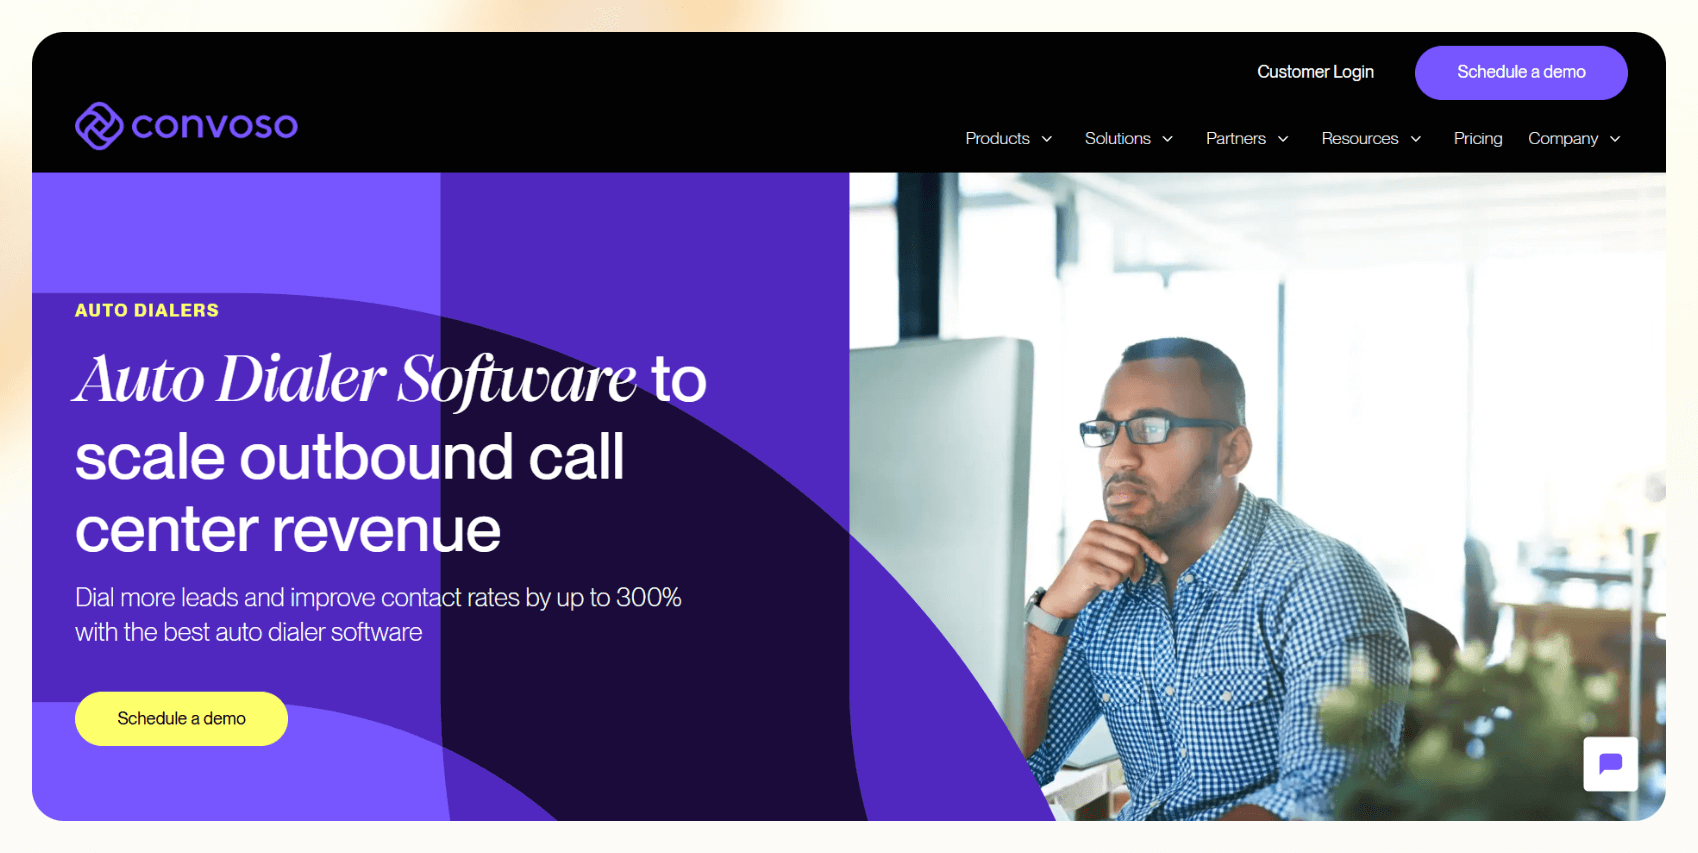1698x853 pixels.
Task: Click the Auto Dialer Software headline
Action: tap(355, 380)
